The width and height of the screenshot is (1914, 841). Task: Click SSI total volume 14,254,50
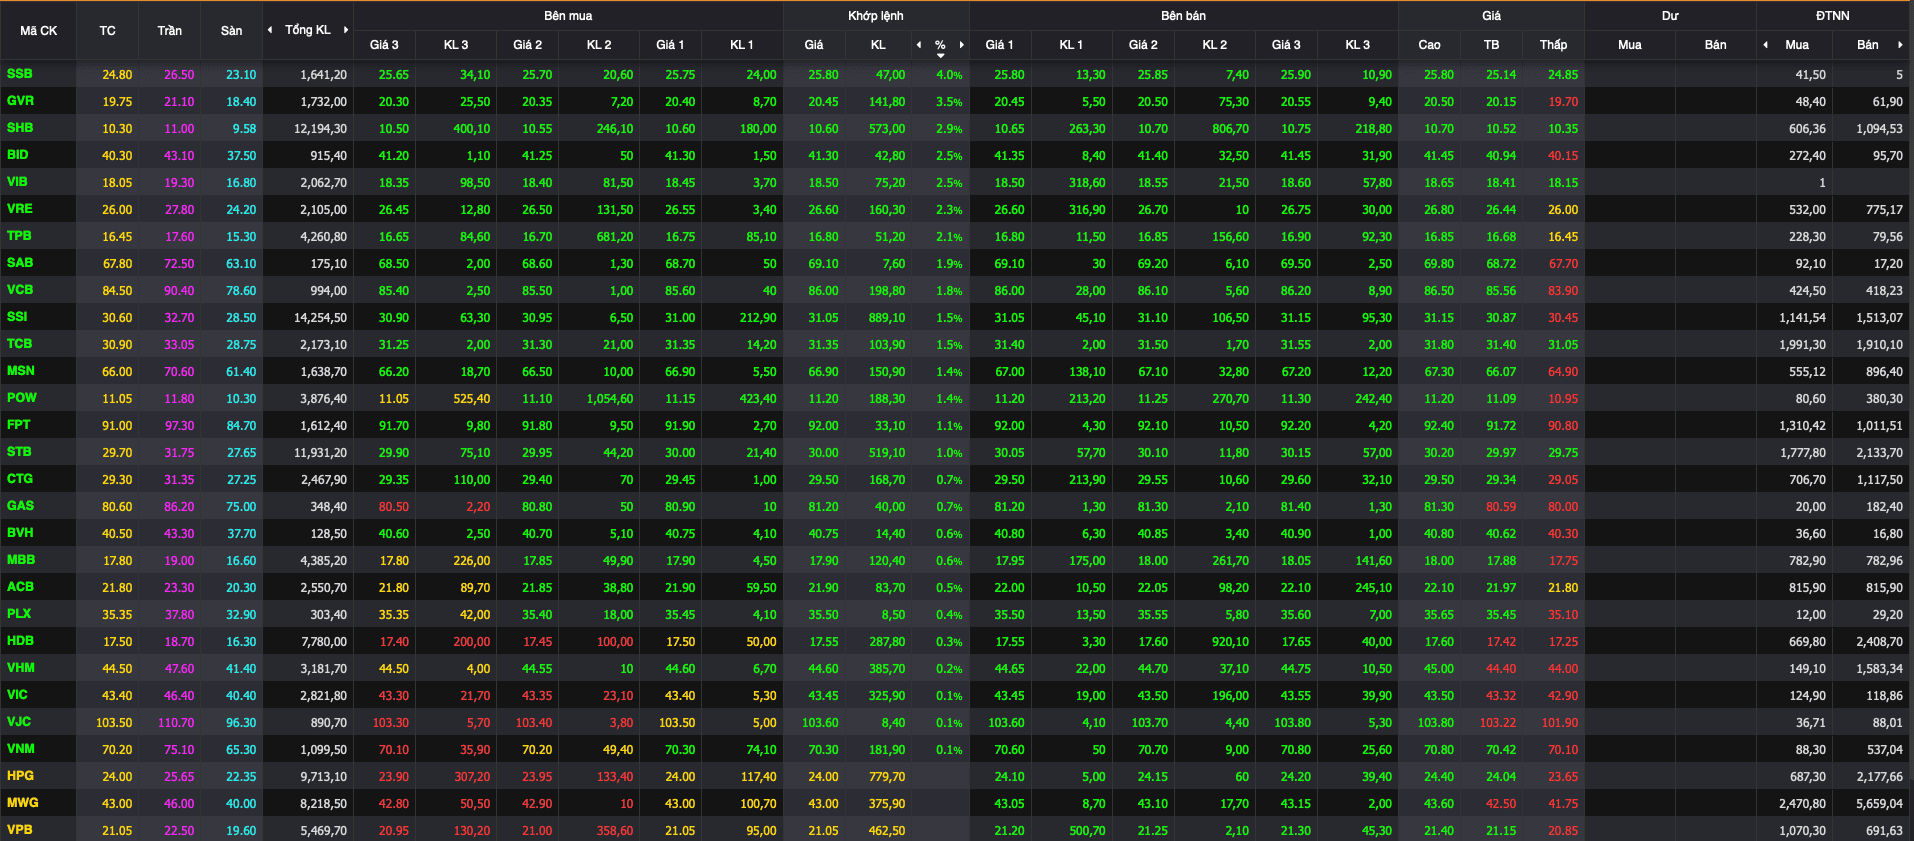320,318
